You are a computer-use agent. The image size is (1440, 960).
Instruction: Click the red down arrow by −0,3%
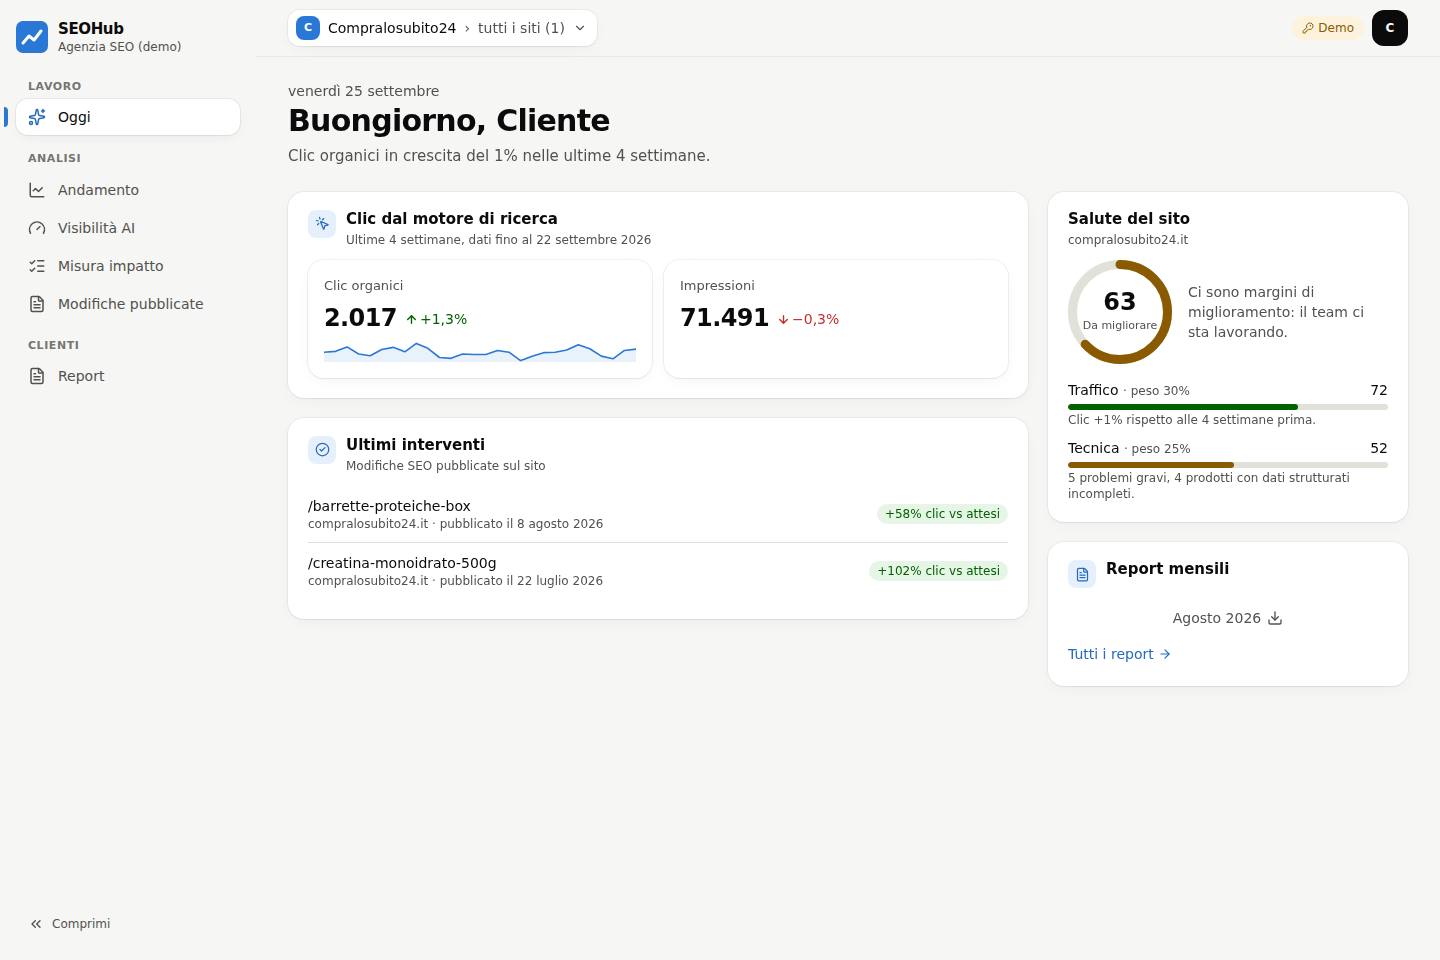[783, 319]
